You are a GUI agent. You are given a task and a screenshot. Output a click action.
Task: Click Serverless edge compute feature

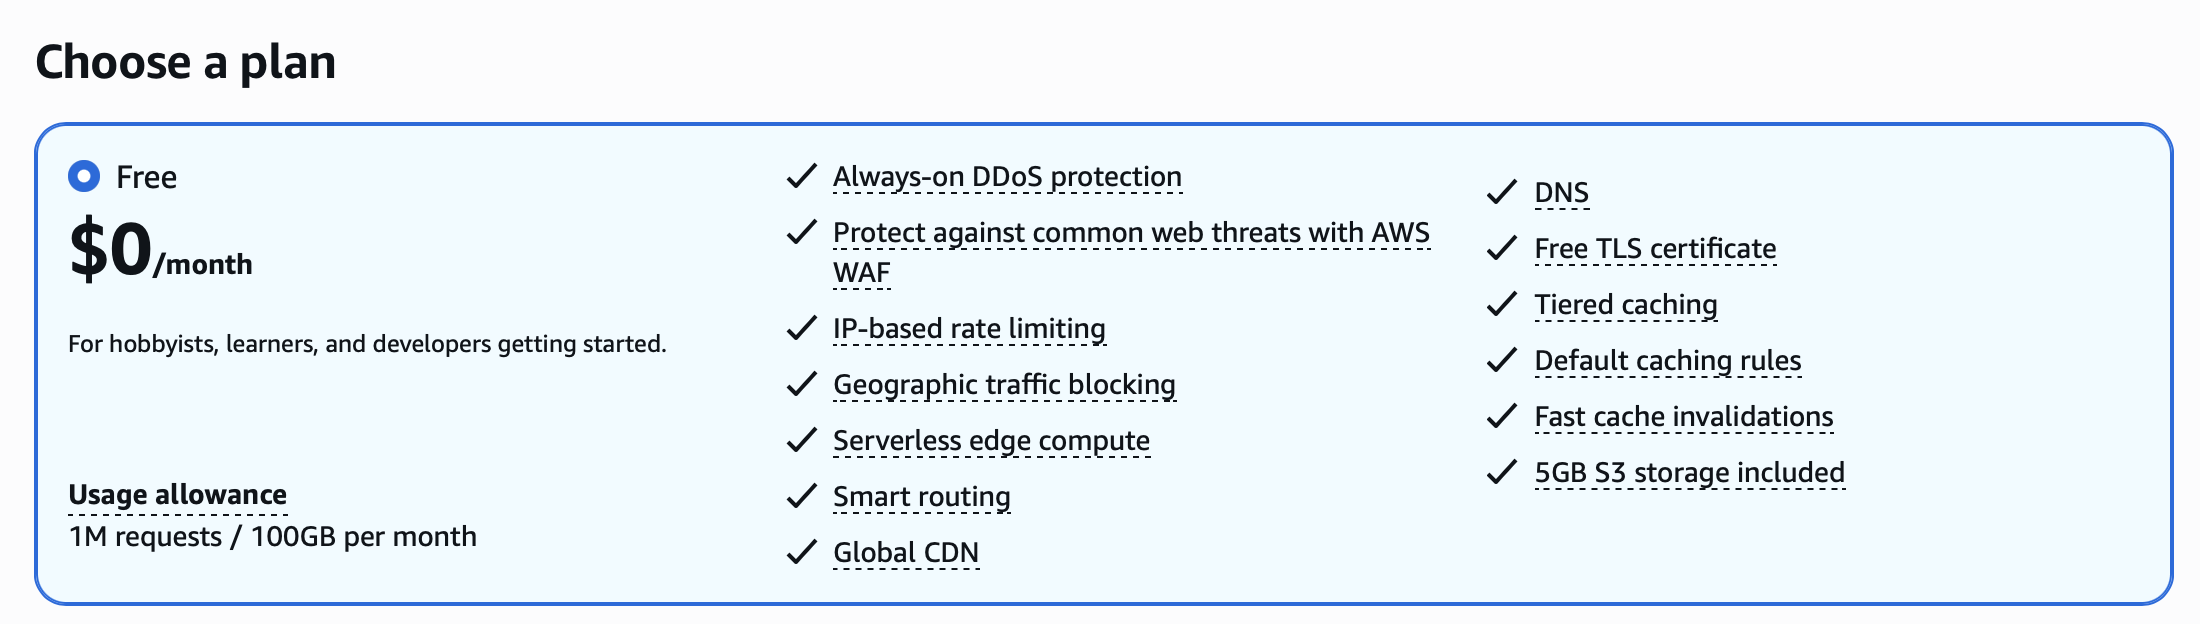pyautogui.click(x=990, y=441)
